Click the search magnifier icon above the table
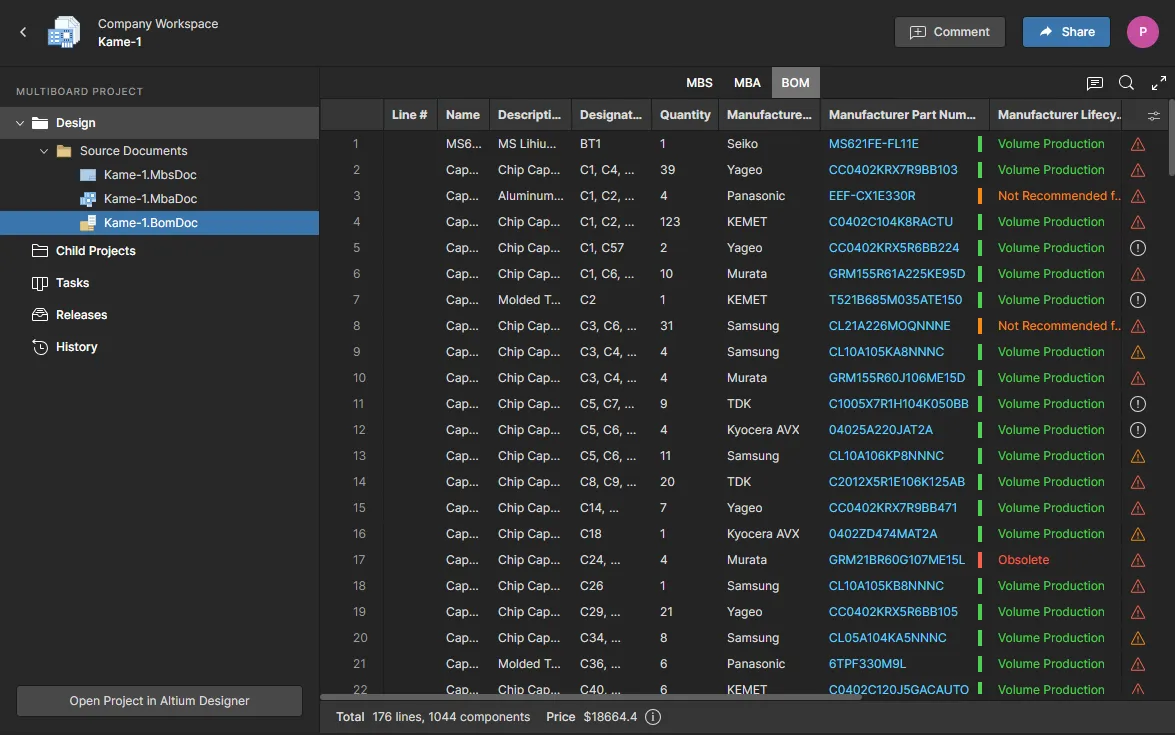The image size is (1175, 735). coord(1126,83)
